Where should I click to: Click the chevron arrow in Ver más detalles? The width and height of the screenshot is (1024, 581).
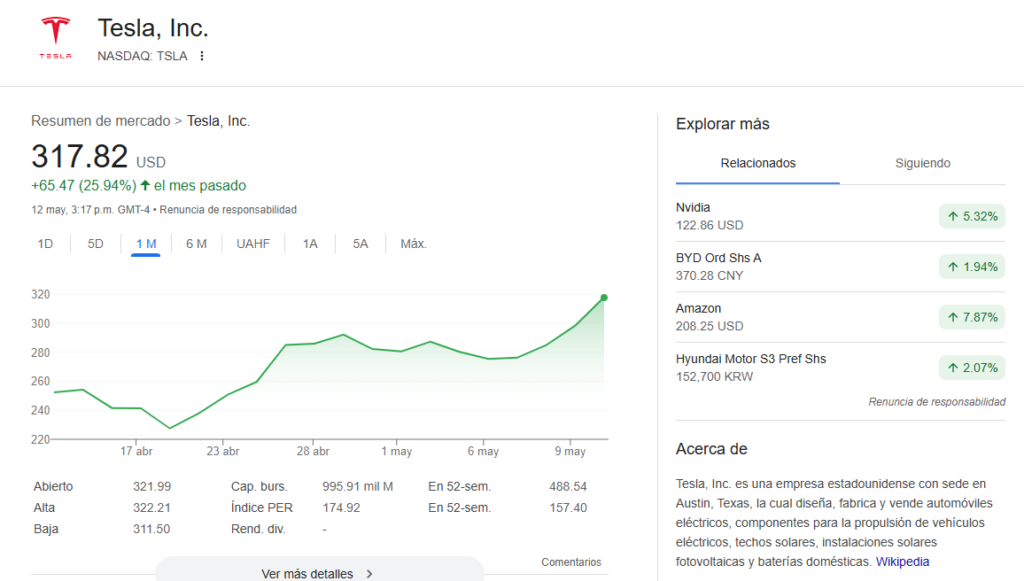370,574
